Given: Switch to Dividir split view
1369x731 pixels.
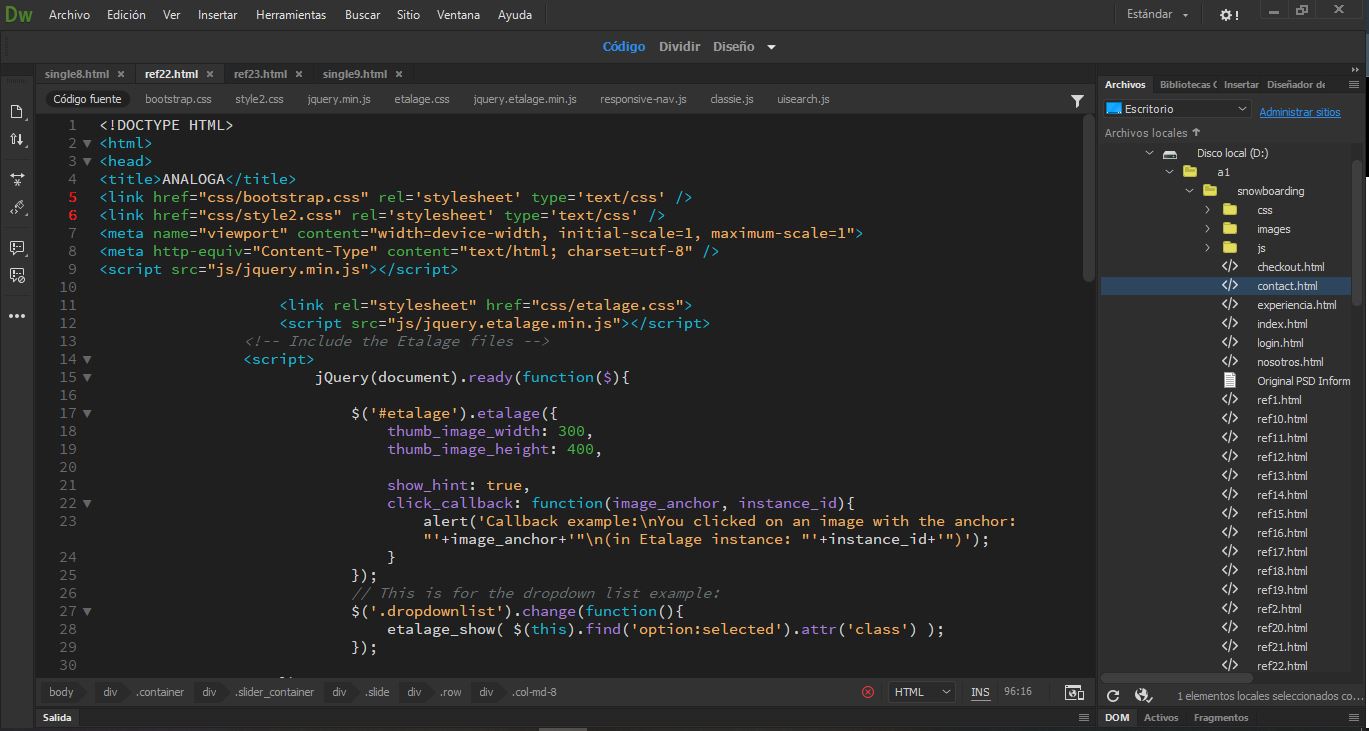Looking at the screenshot, I should coord(679,46).
